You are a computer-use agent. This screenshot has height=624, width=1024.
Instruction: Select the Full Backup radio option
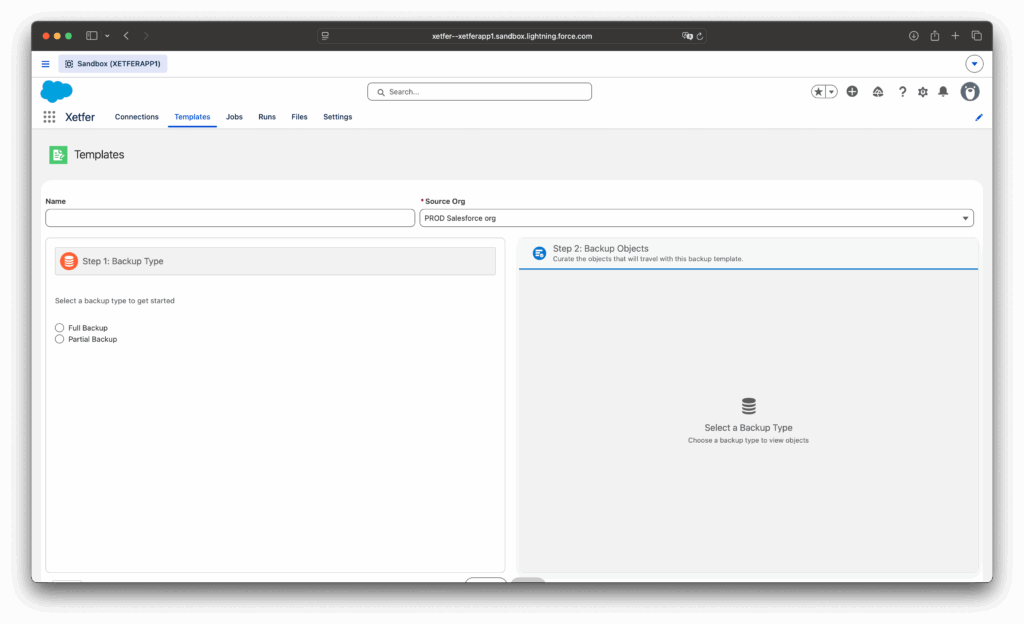click(59, 328)
